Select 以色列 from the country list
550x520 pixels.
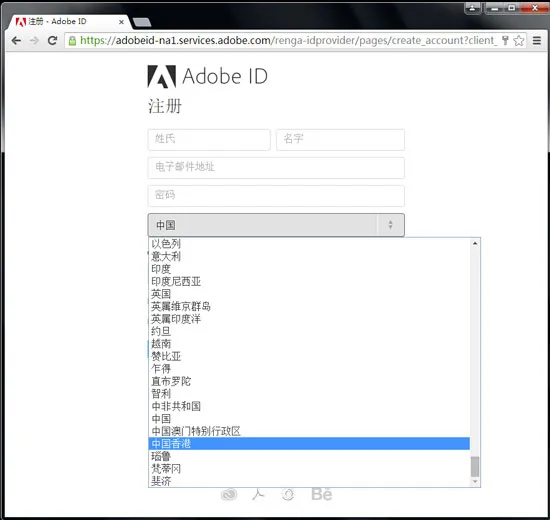[x=309, y=244]
